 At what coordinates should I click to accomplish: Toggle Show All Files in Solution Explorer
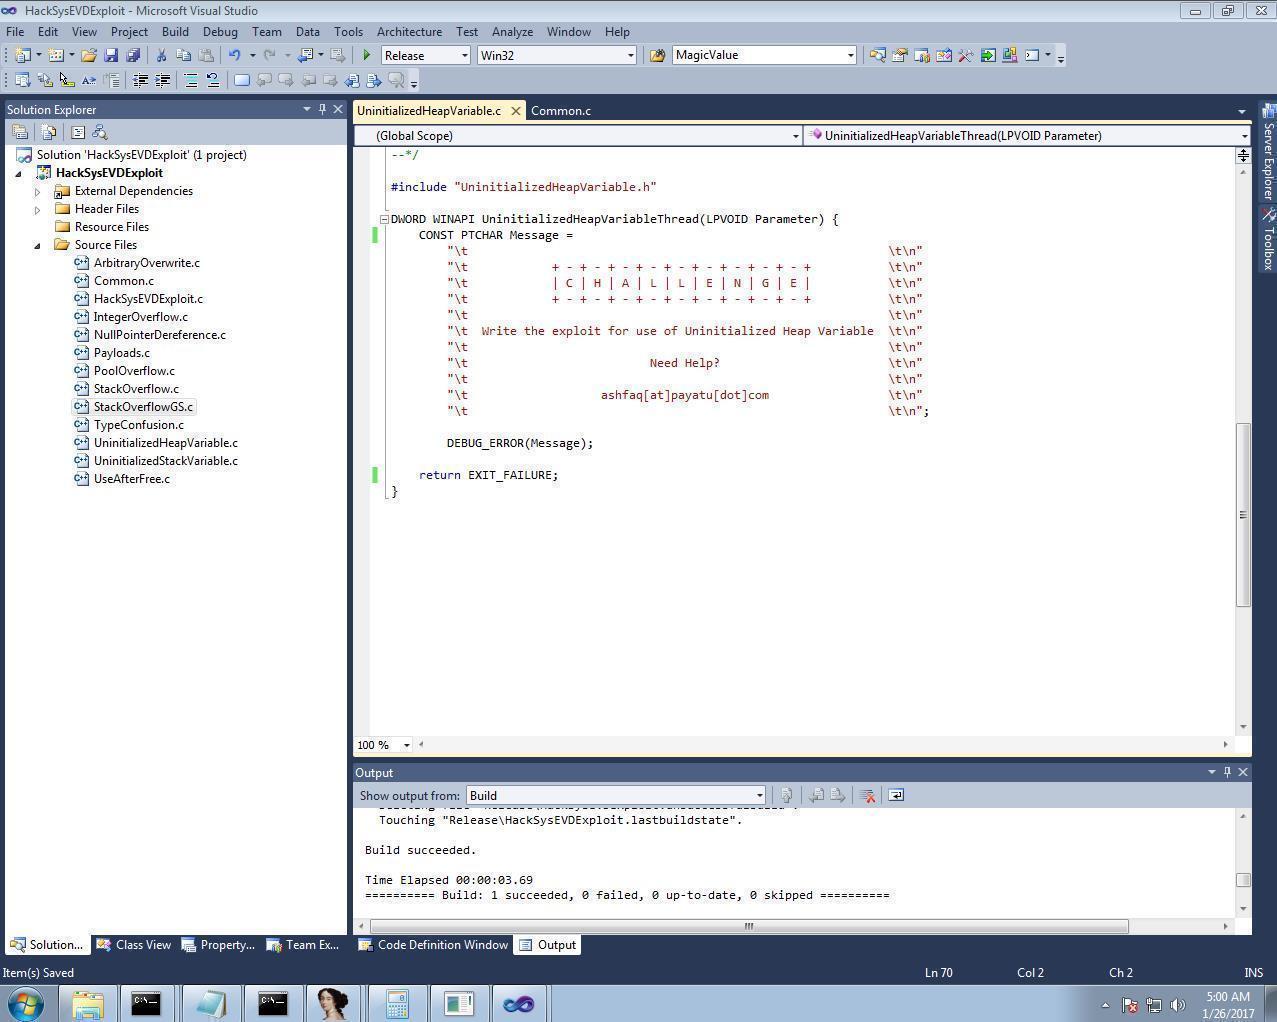pyautogui.click(x=48, y=132)
